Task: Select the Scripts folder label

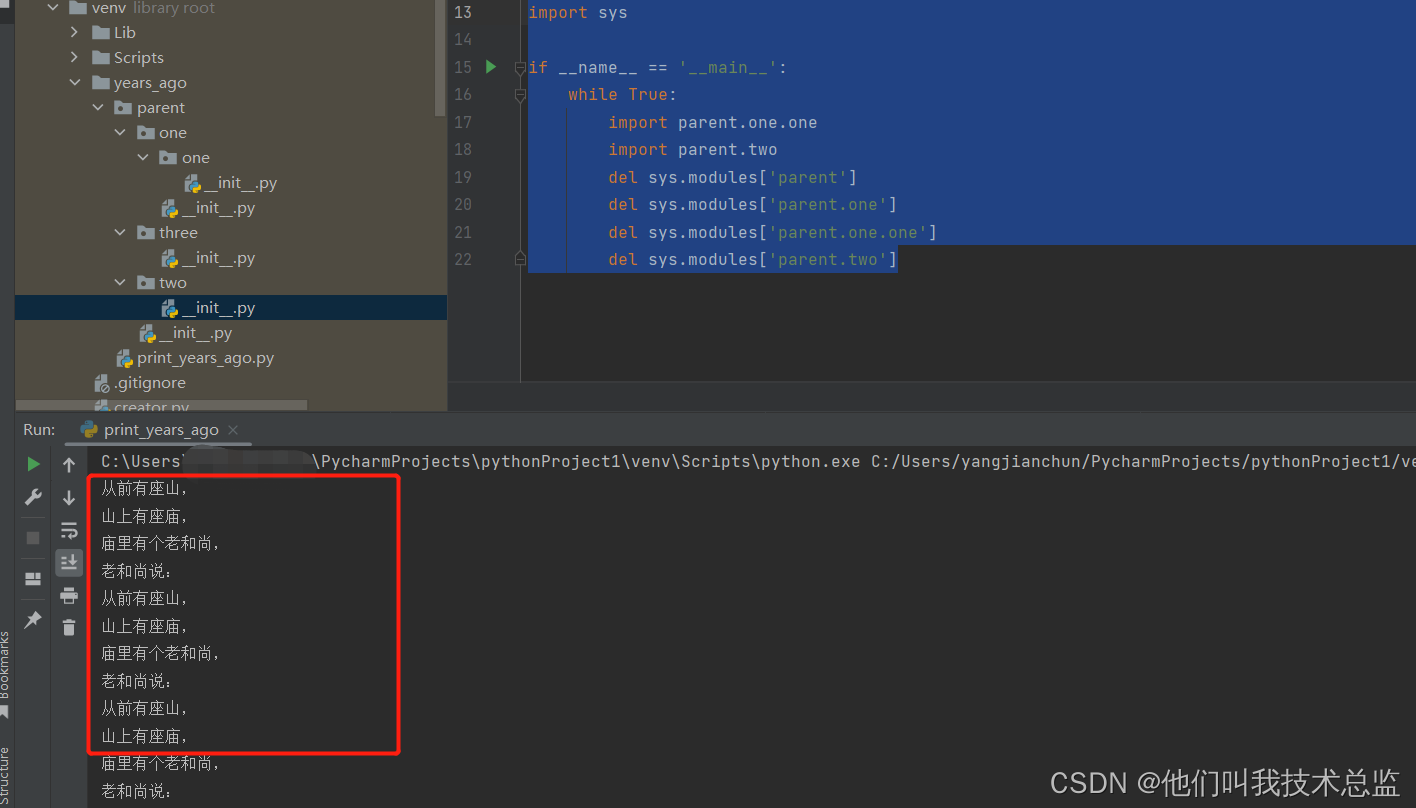Action: [139, 57]
